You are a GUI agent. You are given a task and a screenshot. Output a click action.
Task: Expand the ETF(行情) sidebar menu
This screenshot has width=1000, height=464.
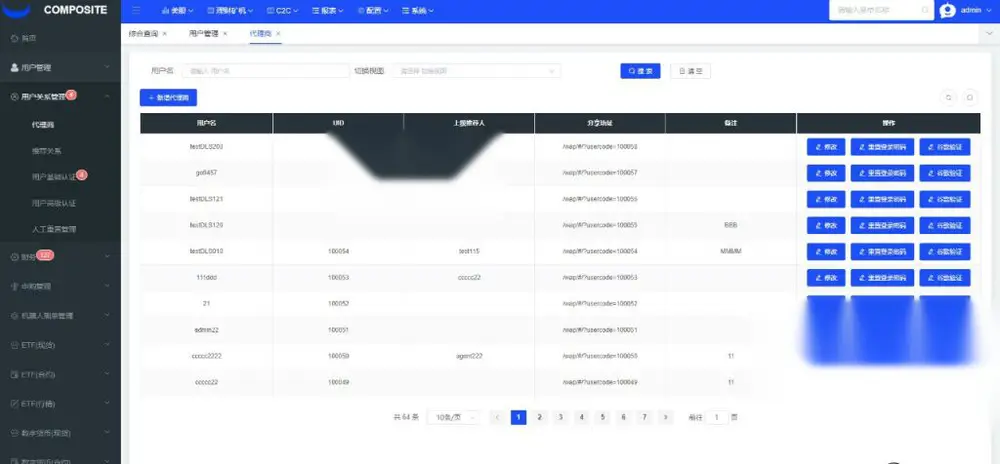pyautogui.click(x=60, y=403)
